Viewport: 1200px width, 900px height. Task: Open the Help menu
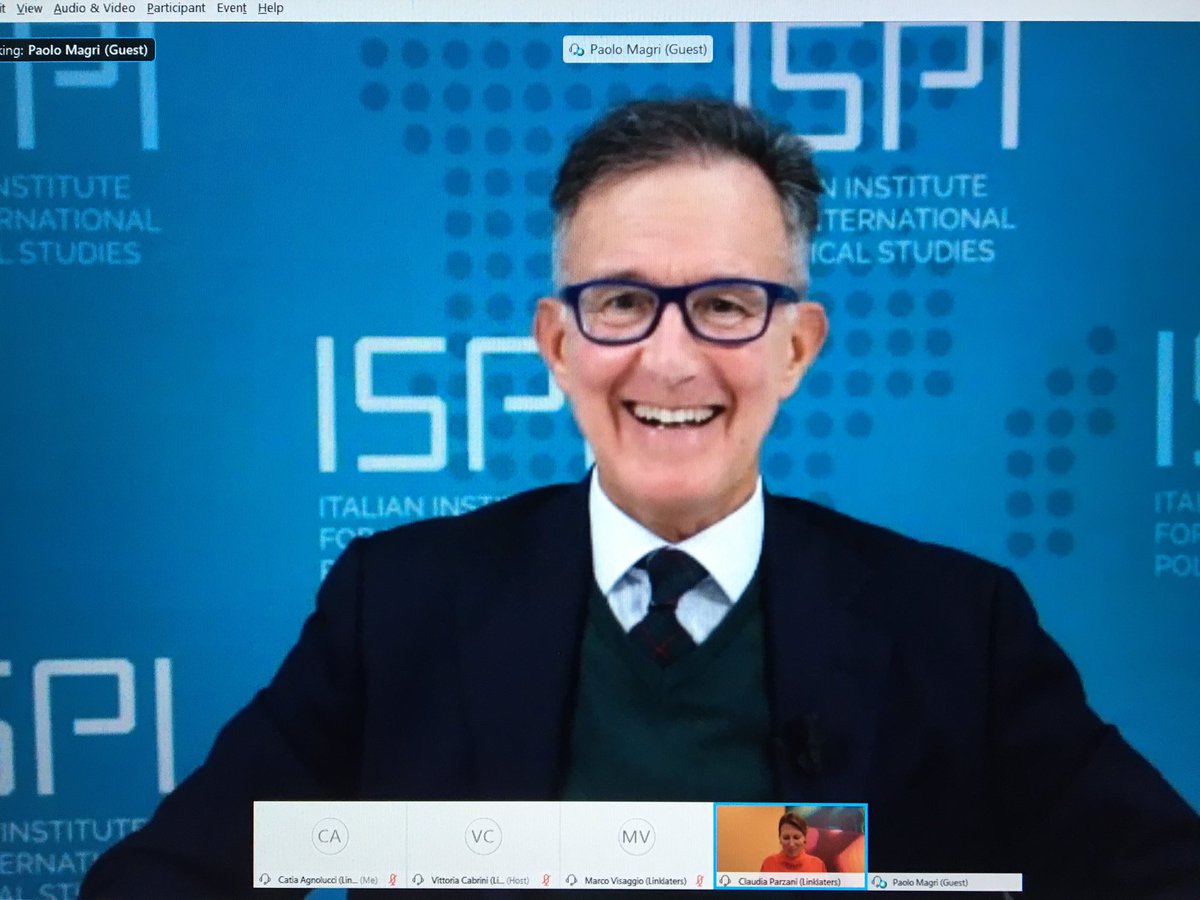[270, 7]
